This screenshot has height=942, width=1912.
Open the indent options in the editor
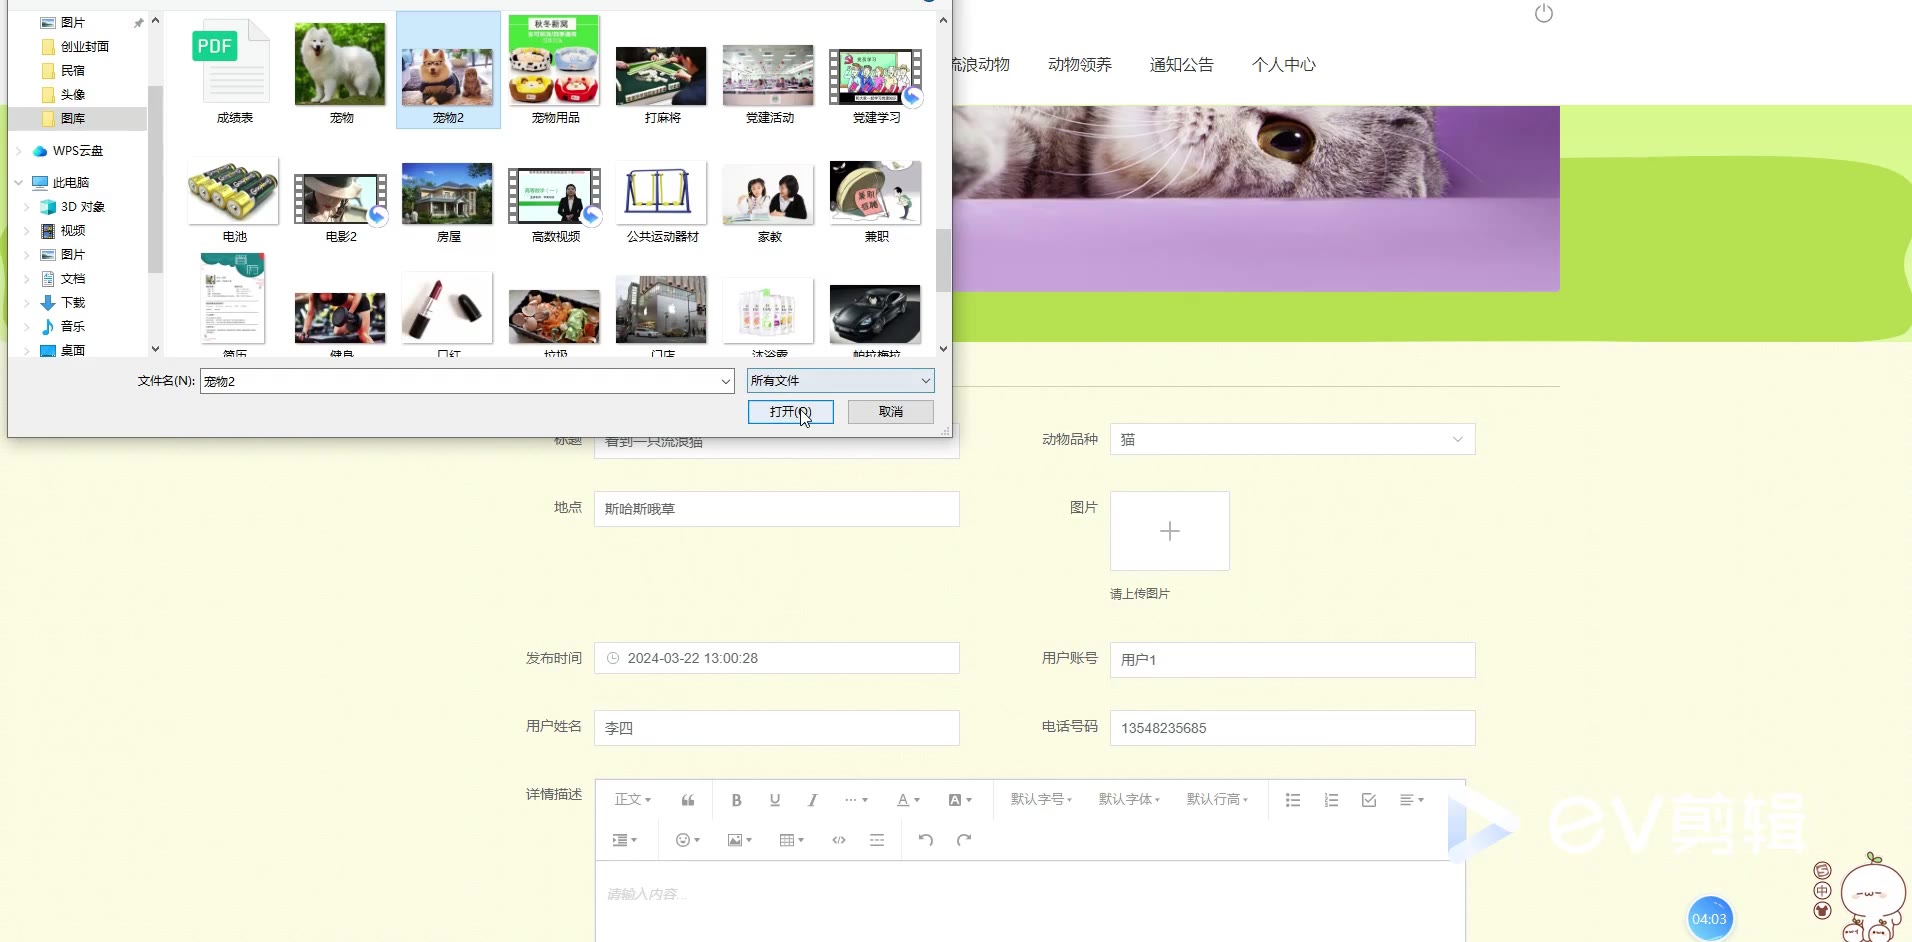625,840
